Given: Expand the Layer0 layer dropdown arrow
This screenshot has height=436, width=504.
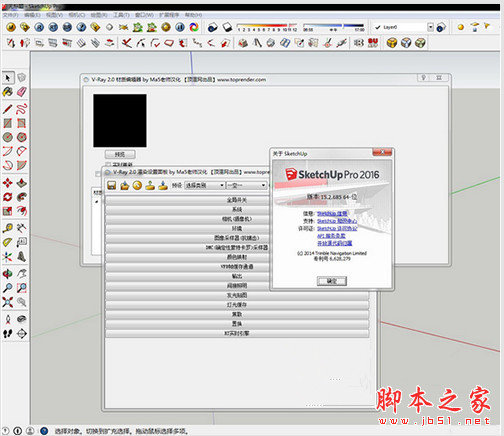Looking at the screenshot, I should click(430, 27).
